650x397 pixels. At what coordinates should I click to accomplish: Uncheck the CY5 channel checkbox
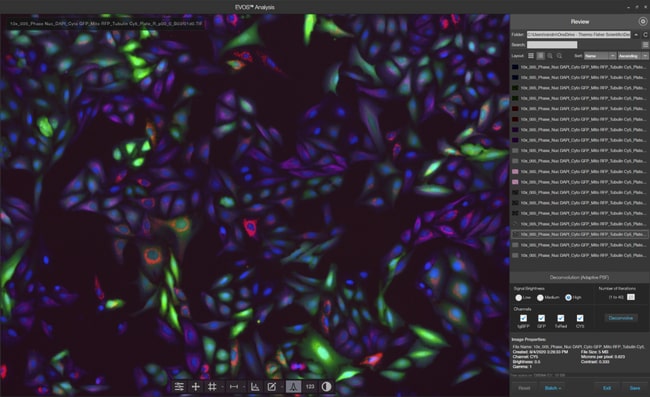[x=580, y=318]
